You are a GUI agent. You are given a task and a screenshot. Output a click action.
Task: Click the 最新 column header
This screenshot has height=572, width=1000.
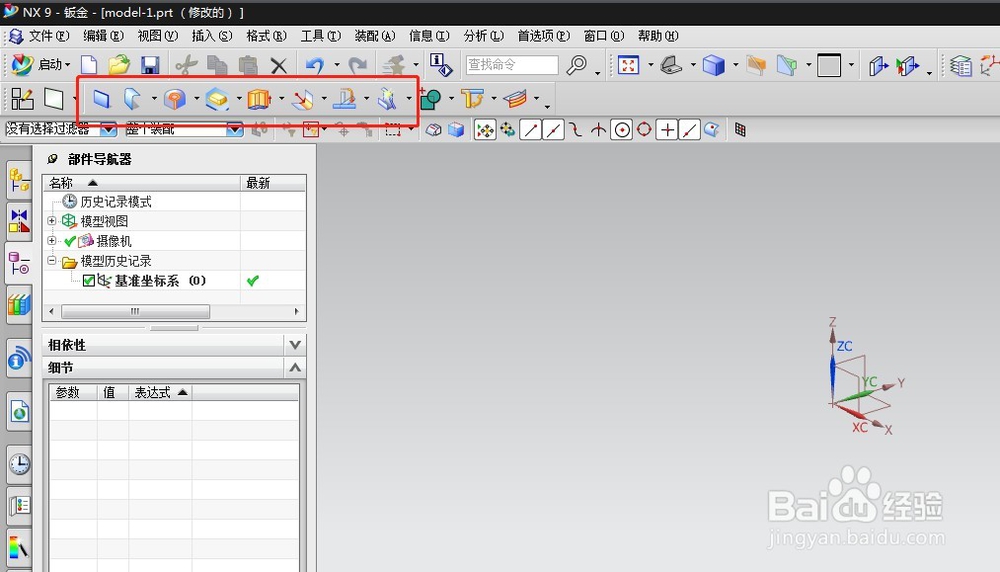[273, 183]
